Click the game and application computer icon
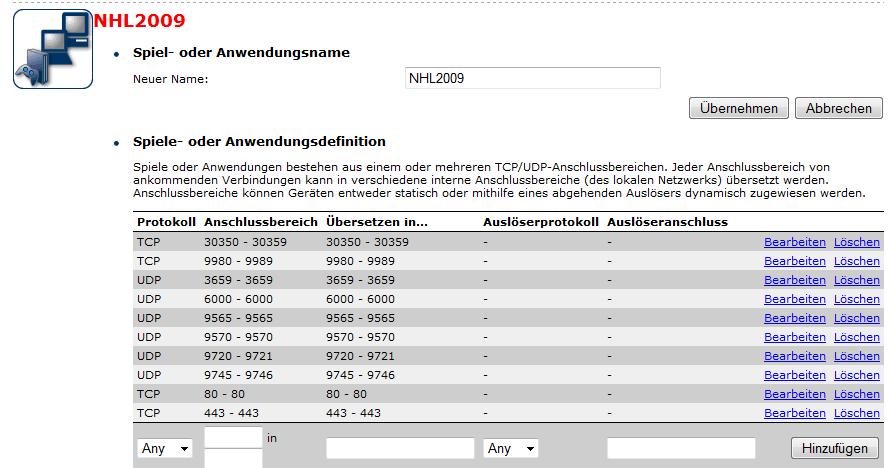The image size is (895, 468). [x=53, y=49]
